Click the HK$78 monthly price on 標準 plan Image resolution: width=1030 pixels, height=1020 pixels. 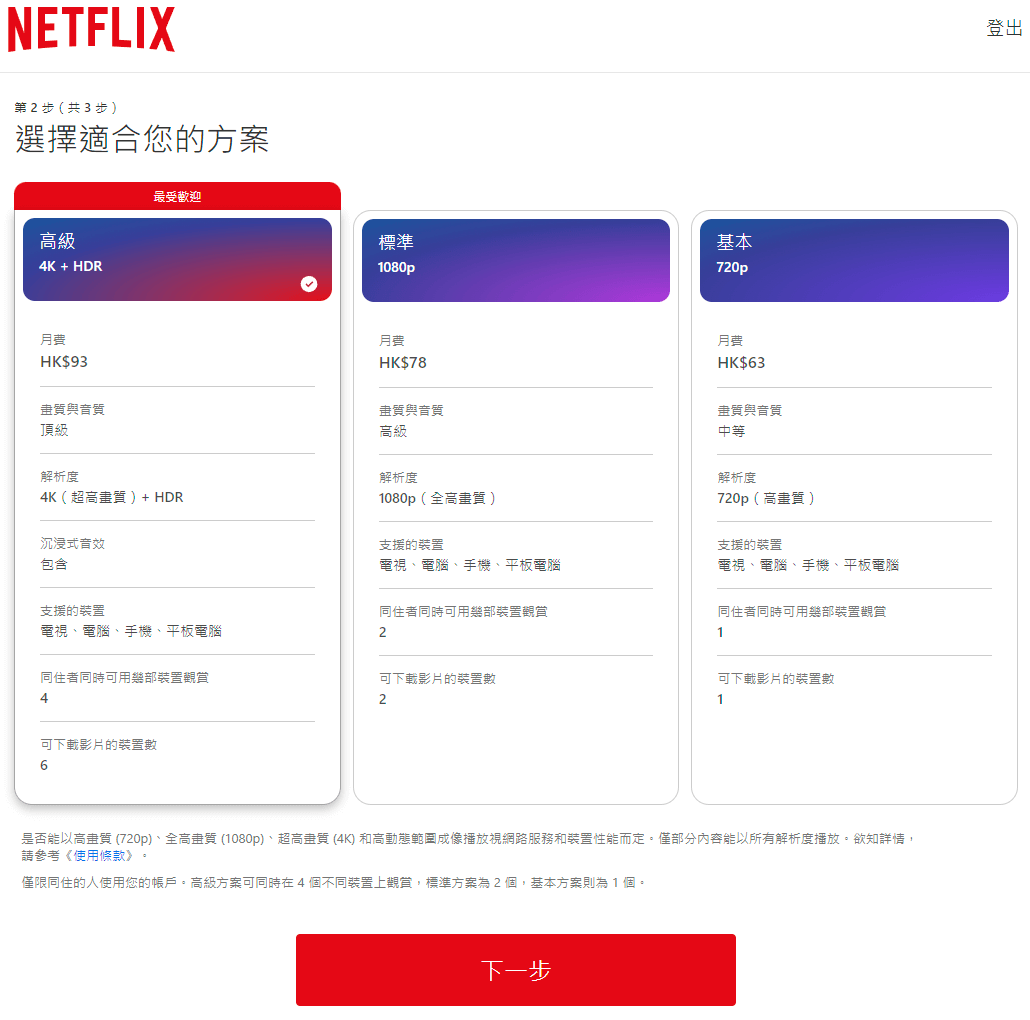400,362
